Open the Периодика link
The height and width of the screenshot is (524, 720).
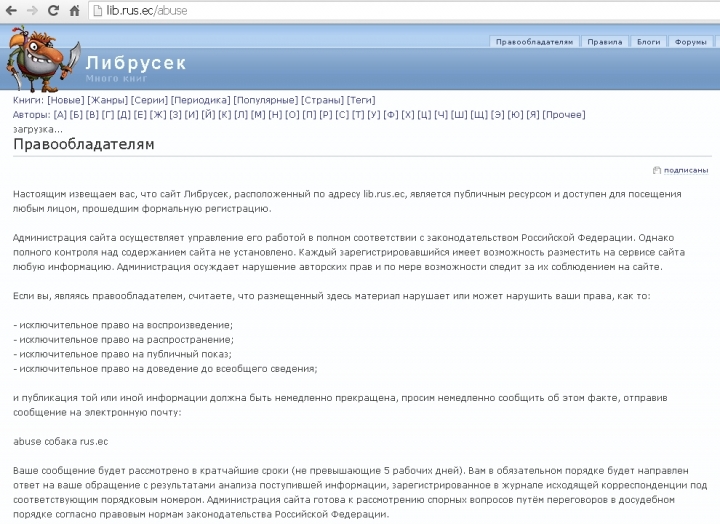click(201, 100)
